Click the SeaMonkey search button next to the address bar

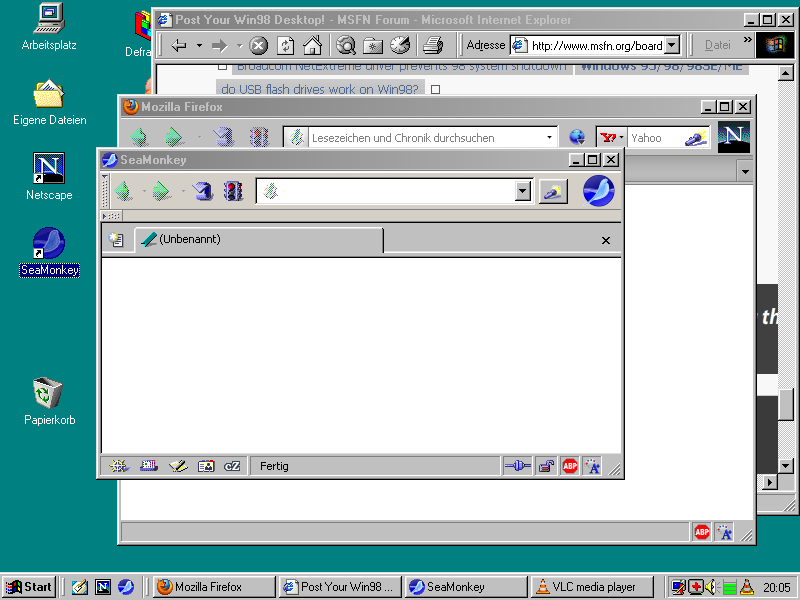tap(553, 191)
